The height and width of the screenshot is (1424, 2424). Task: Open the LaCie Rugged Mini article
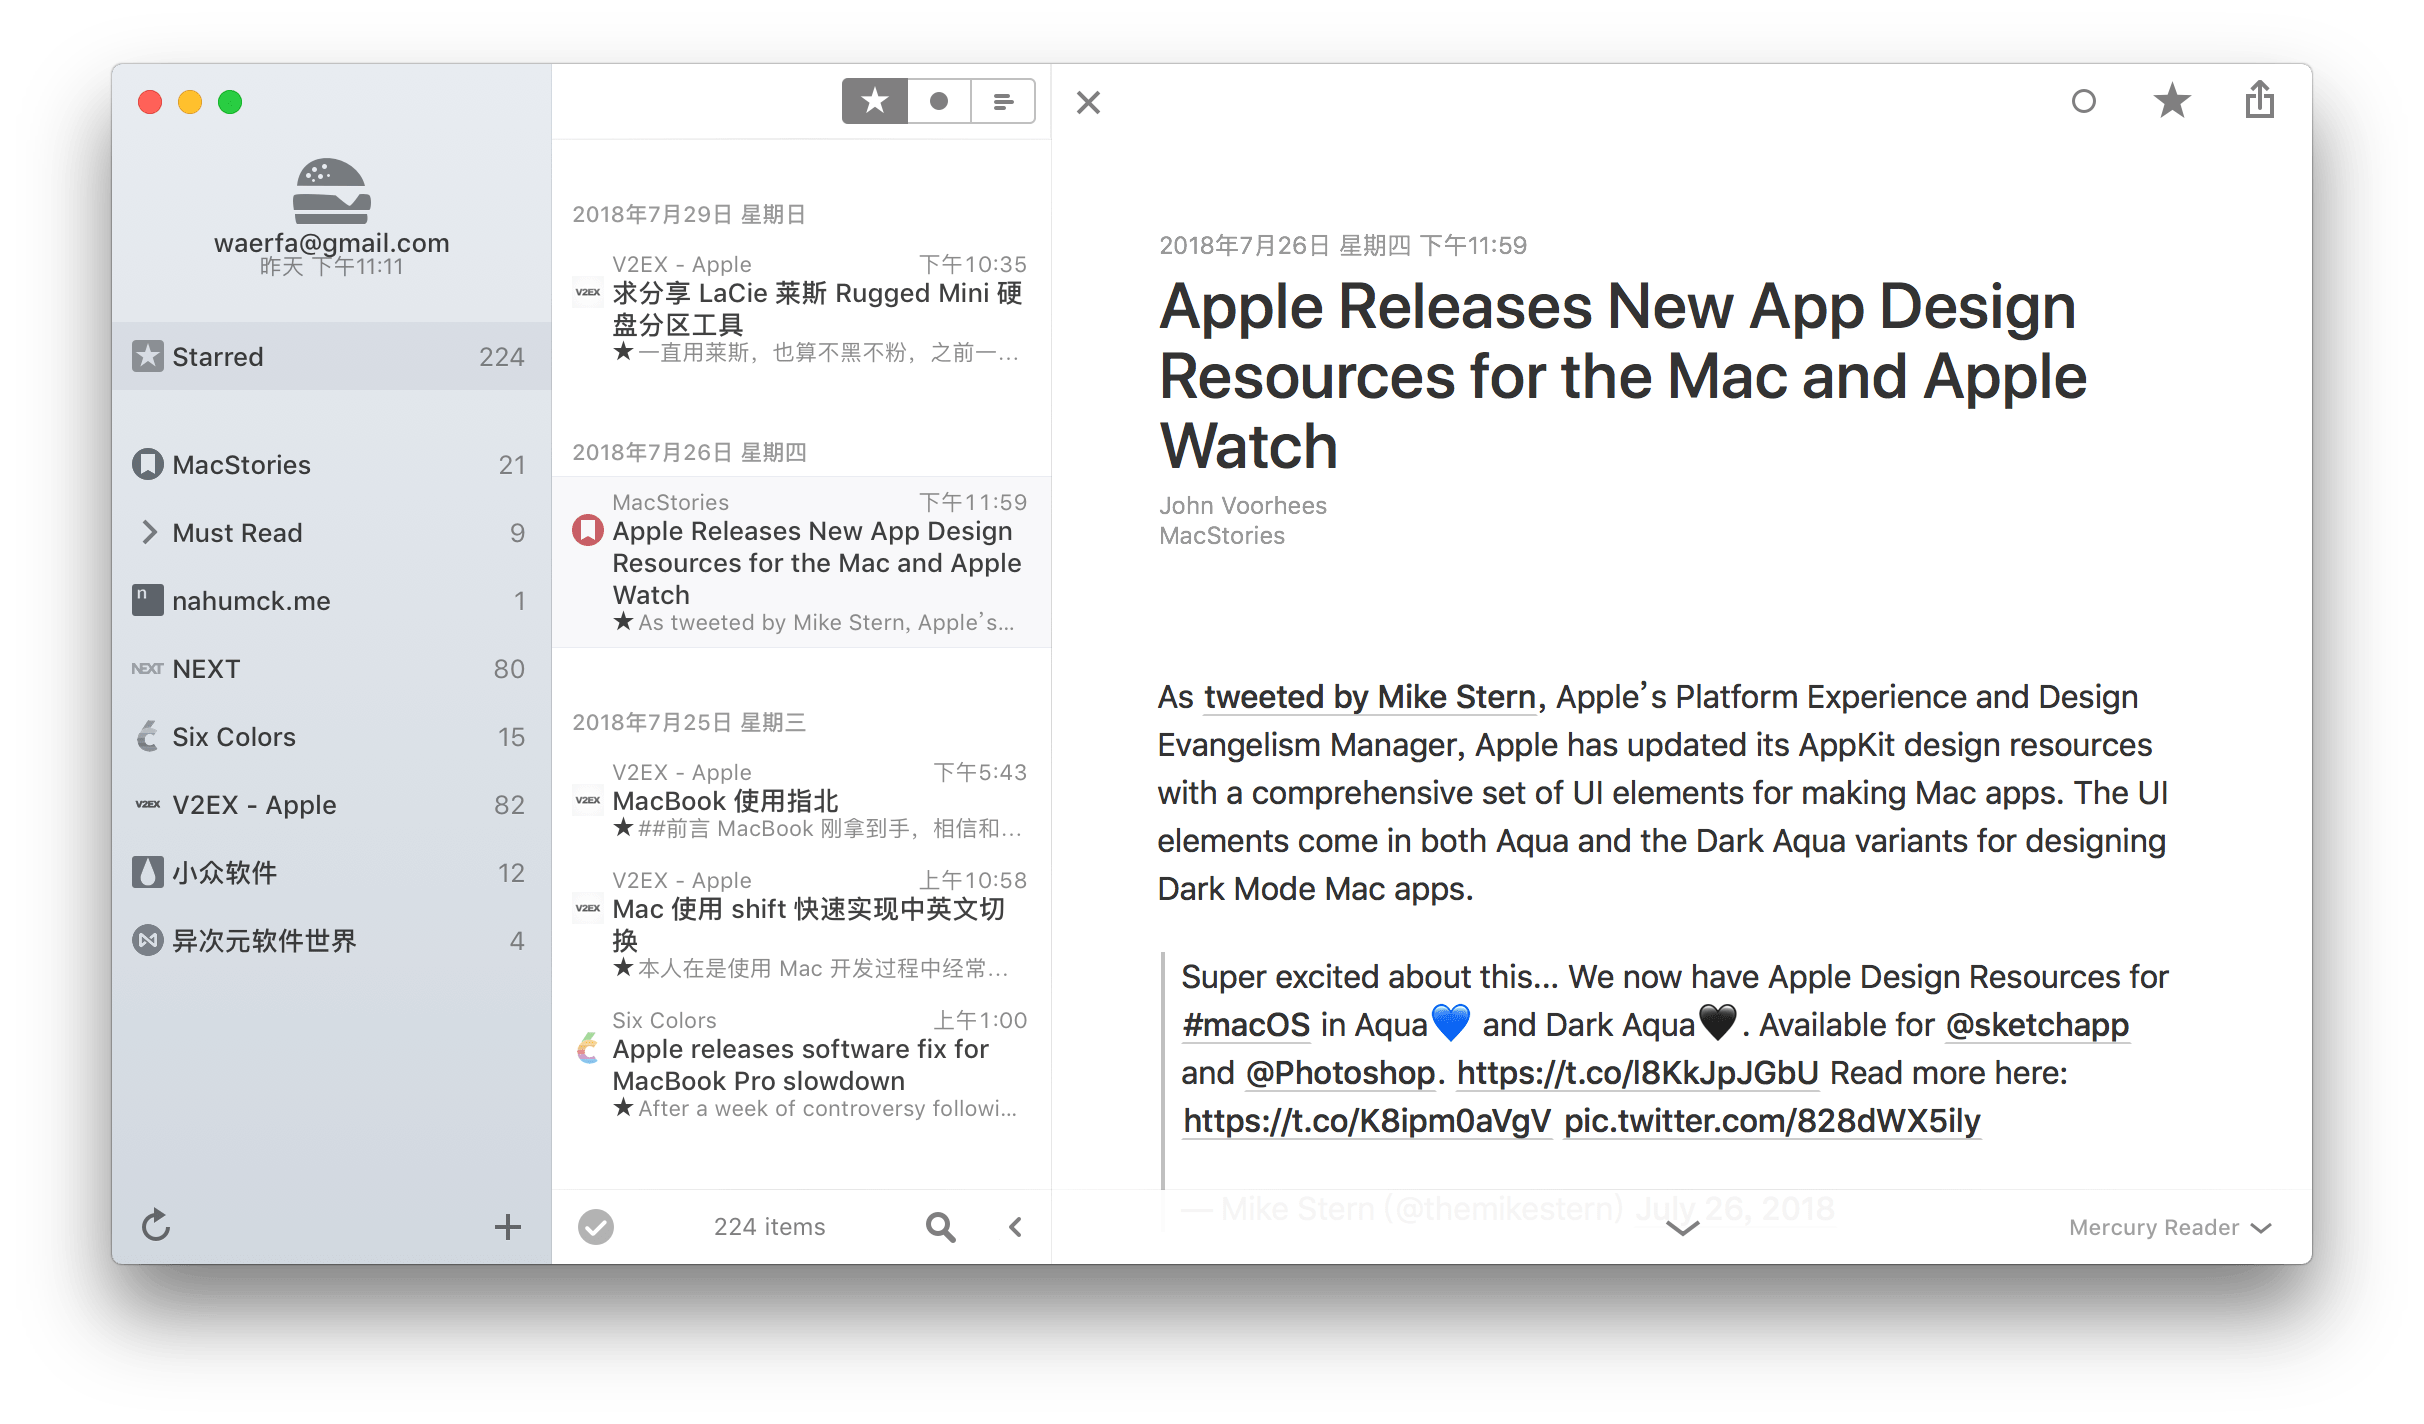[x=802, y=307]
